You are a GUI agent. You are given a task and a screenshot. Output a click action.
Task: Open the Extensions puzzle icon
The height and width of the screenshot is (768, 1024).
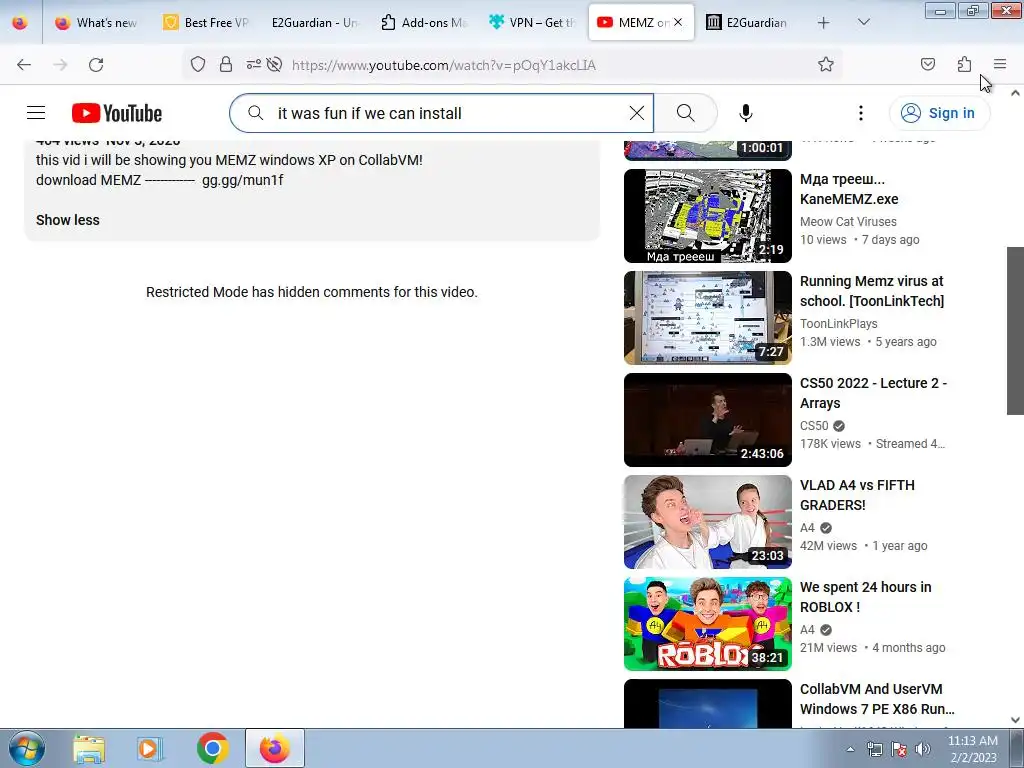point(964,64)
